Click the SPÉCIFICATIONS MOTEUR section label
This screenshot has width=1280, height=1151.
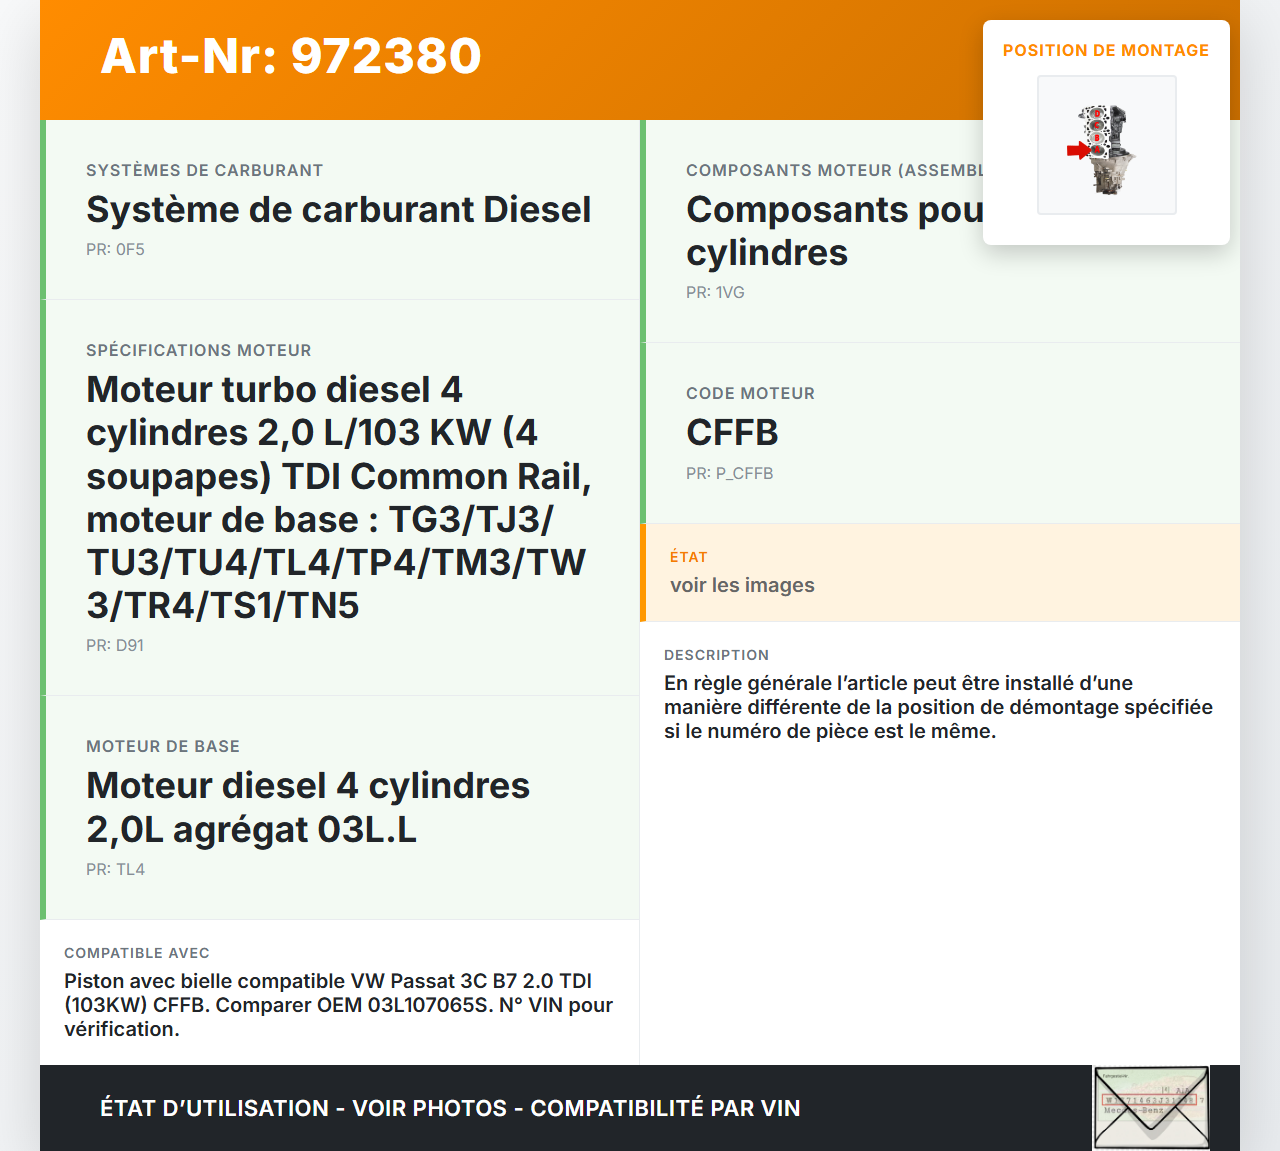click(x=198, y=351)
